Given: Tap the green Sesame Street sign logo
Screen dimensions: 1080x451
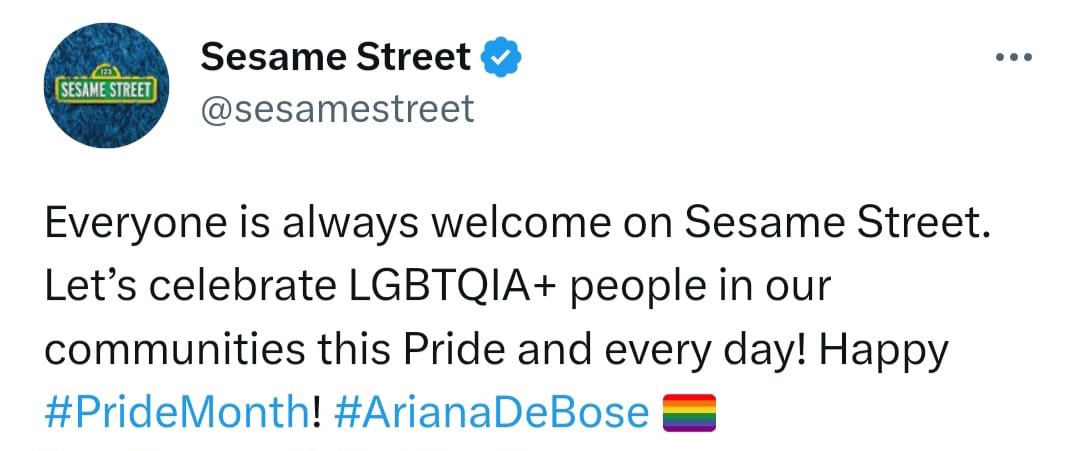Looking at the screenshot, I should coord(107,85).
